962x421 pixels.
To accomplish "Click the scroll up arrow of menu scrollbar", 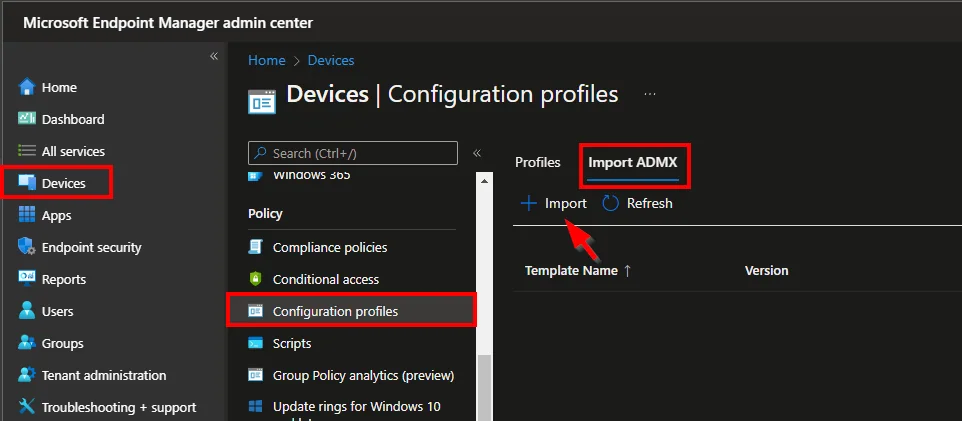I will (x=484, y=180).
